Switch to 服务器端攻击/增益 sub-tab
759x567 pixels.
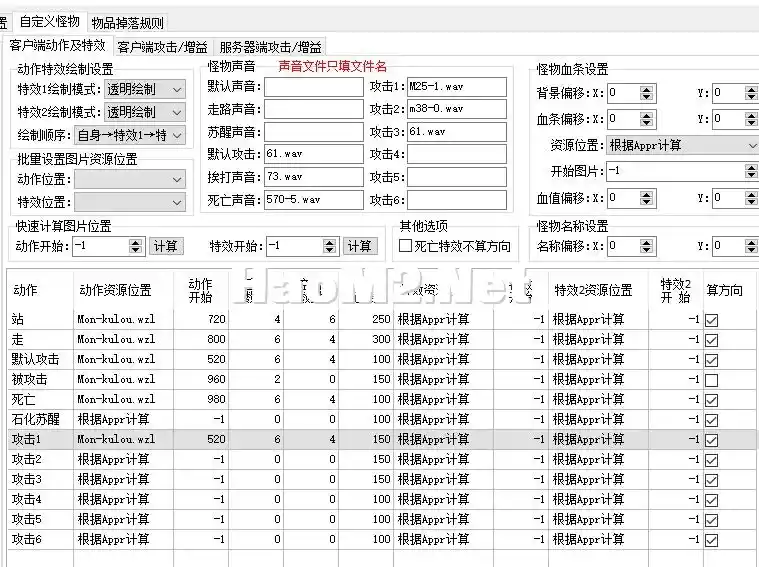pyautogui.click(x=270, y=47)
